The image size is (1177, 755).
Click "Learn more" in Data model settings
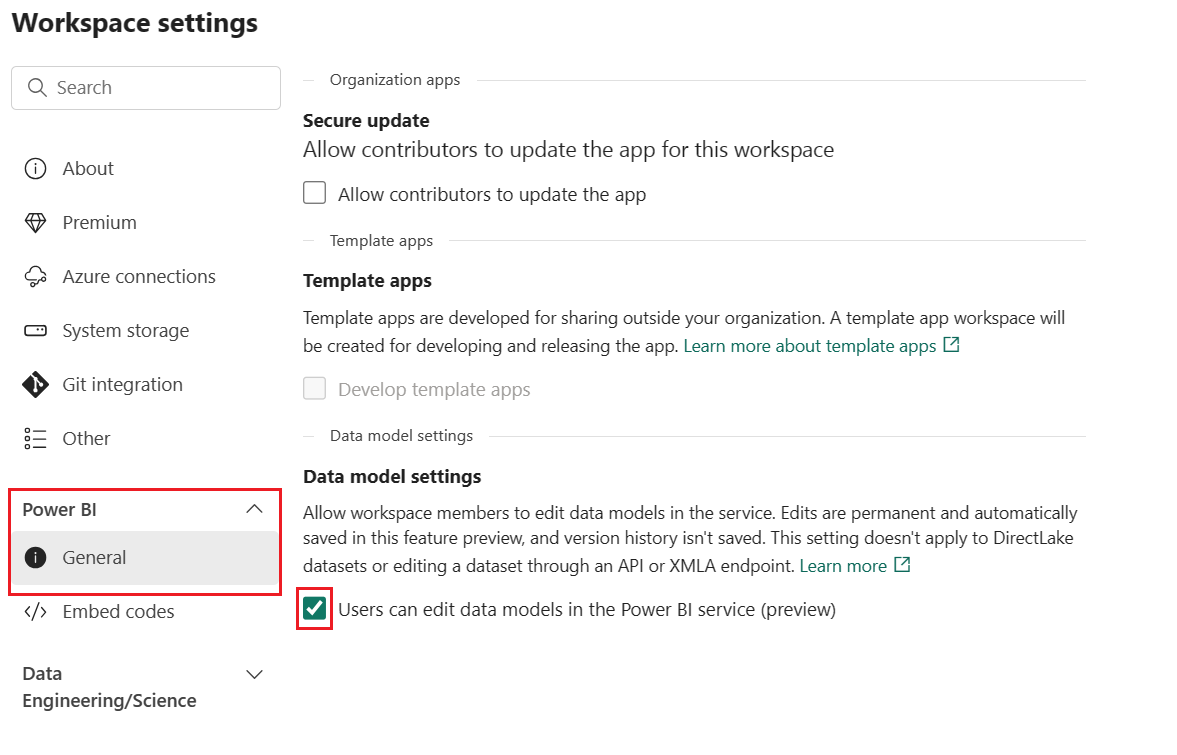tap(843, 564)
